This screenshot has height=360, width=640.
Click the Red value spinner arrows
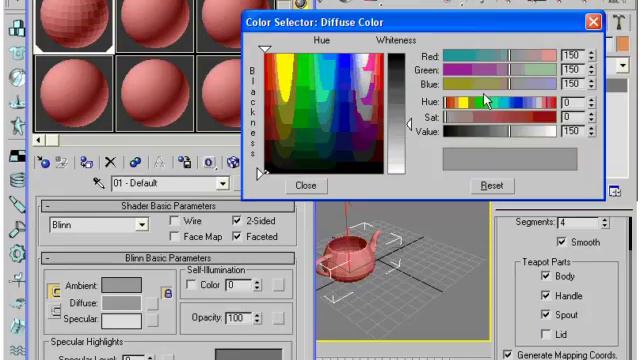point(592,56)
